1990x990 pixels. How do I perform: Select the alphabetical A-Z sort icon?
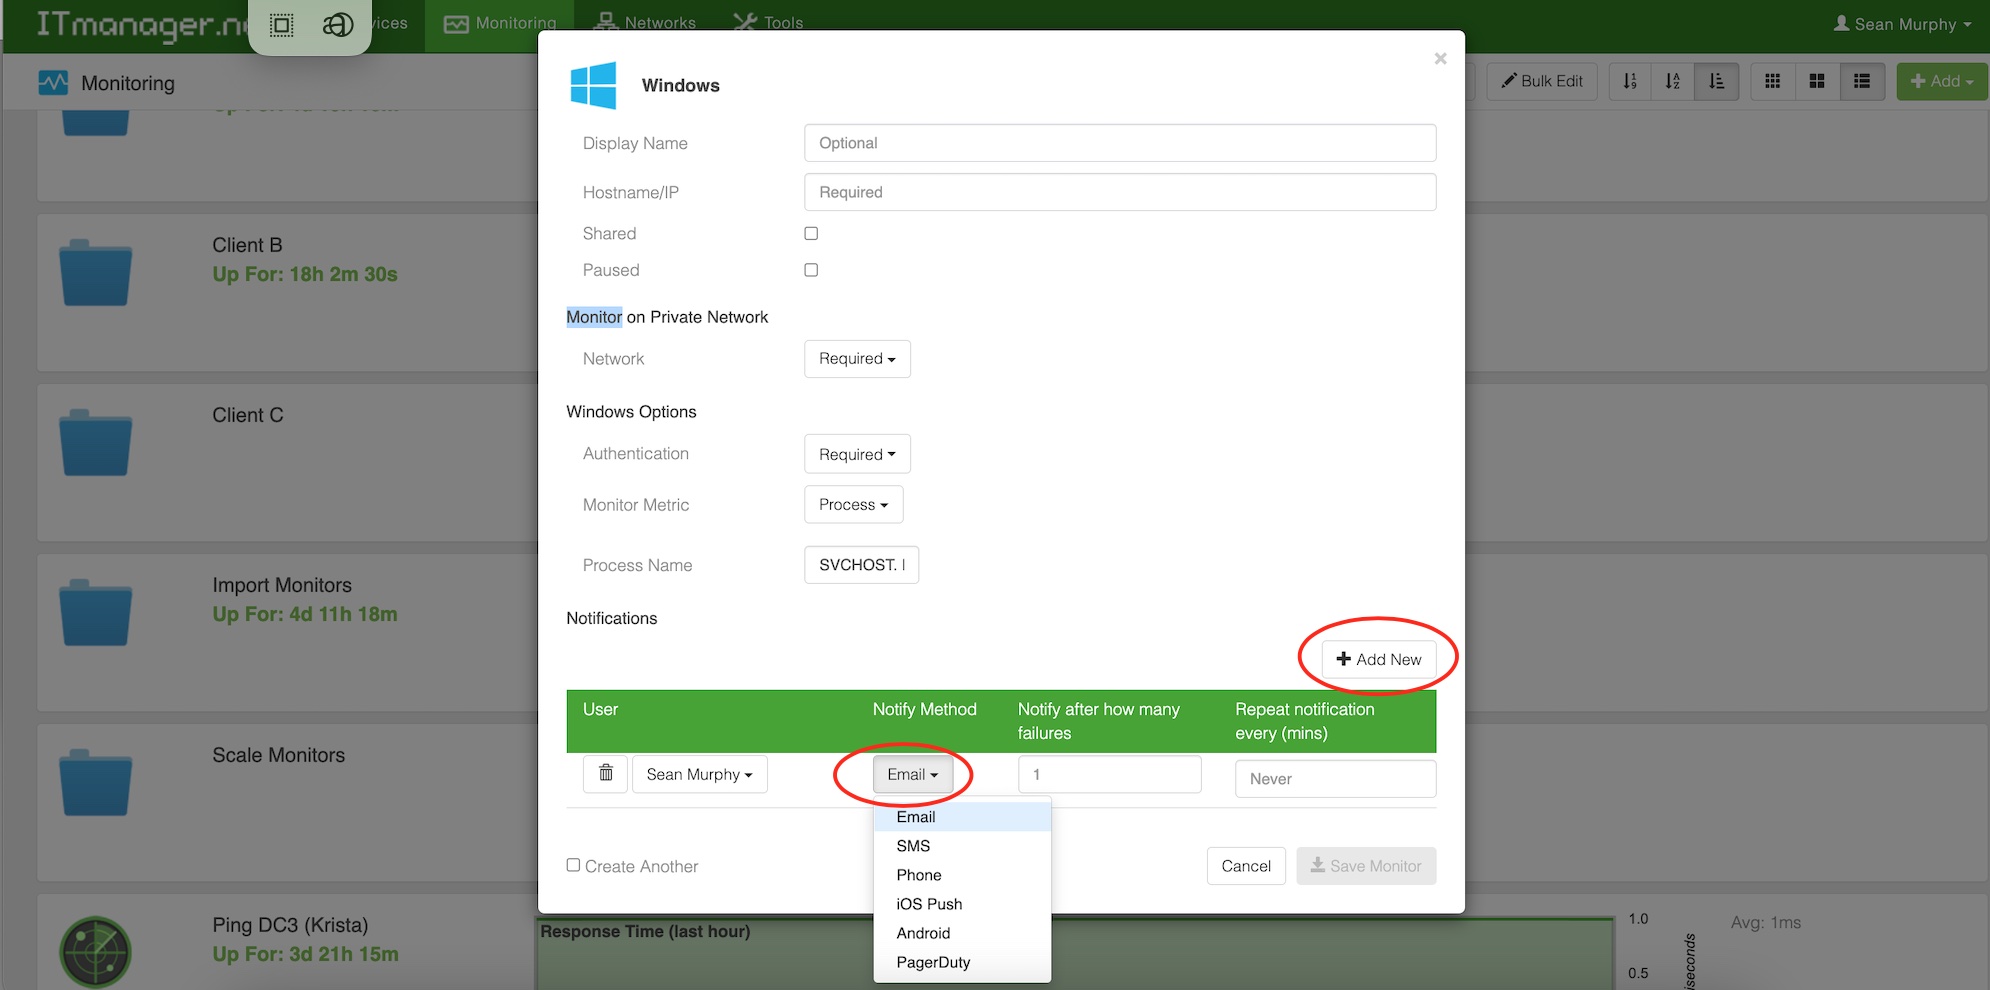(1672, 81)
